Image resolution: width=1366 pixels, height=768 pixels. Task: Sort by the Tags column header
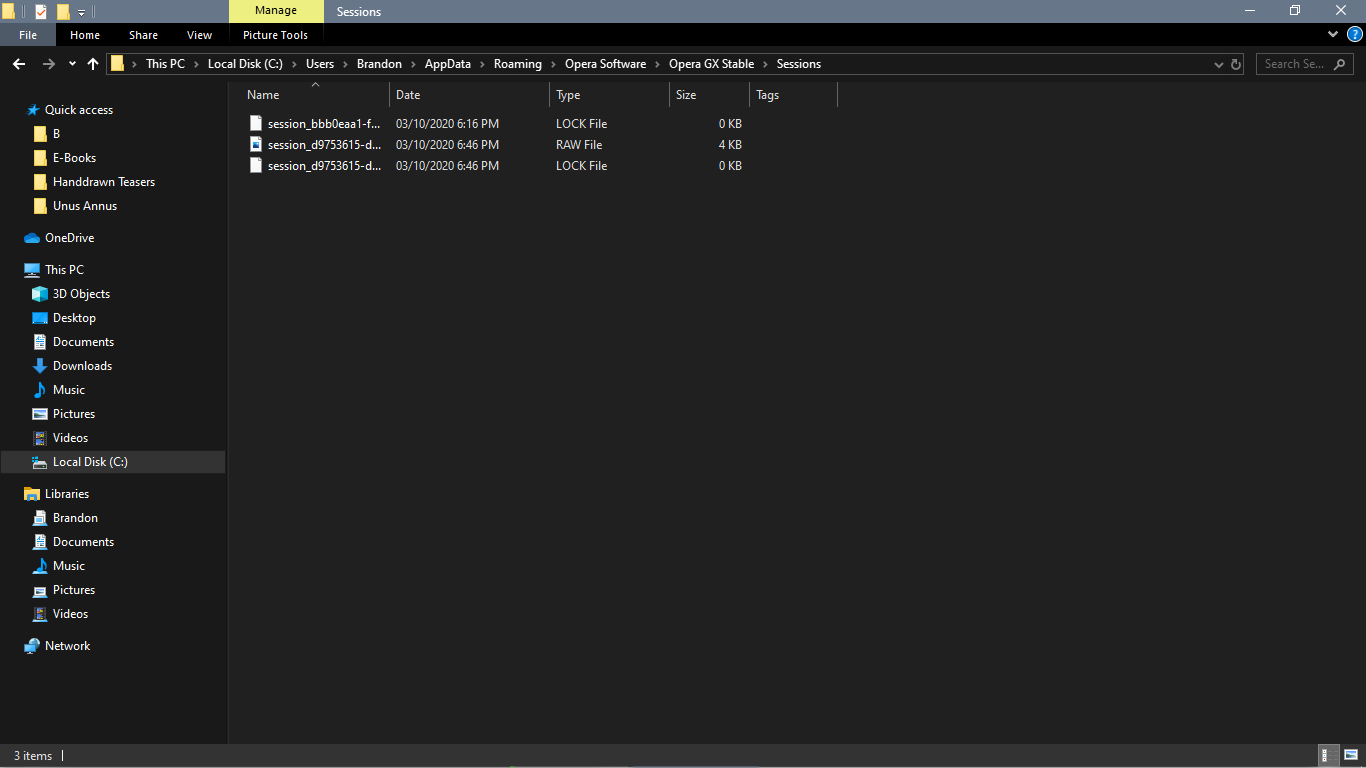tap(793, 95)
